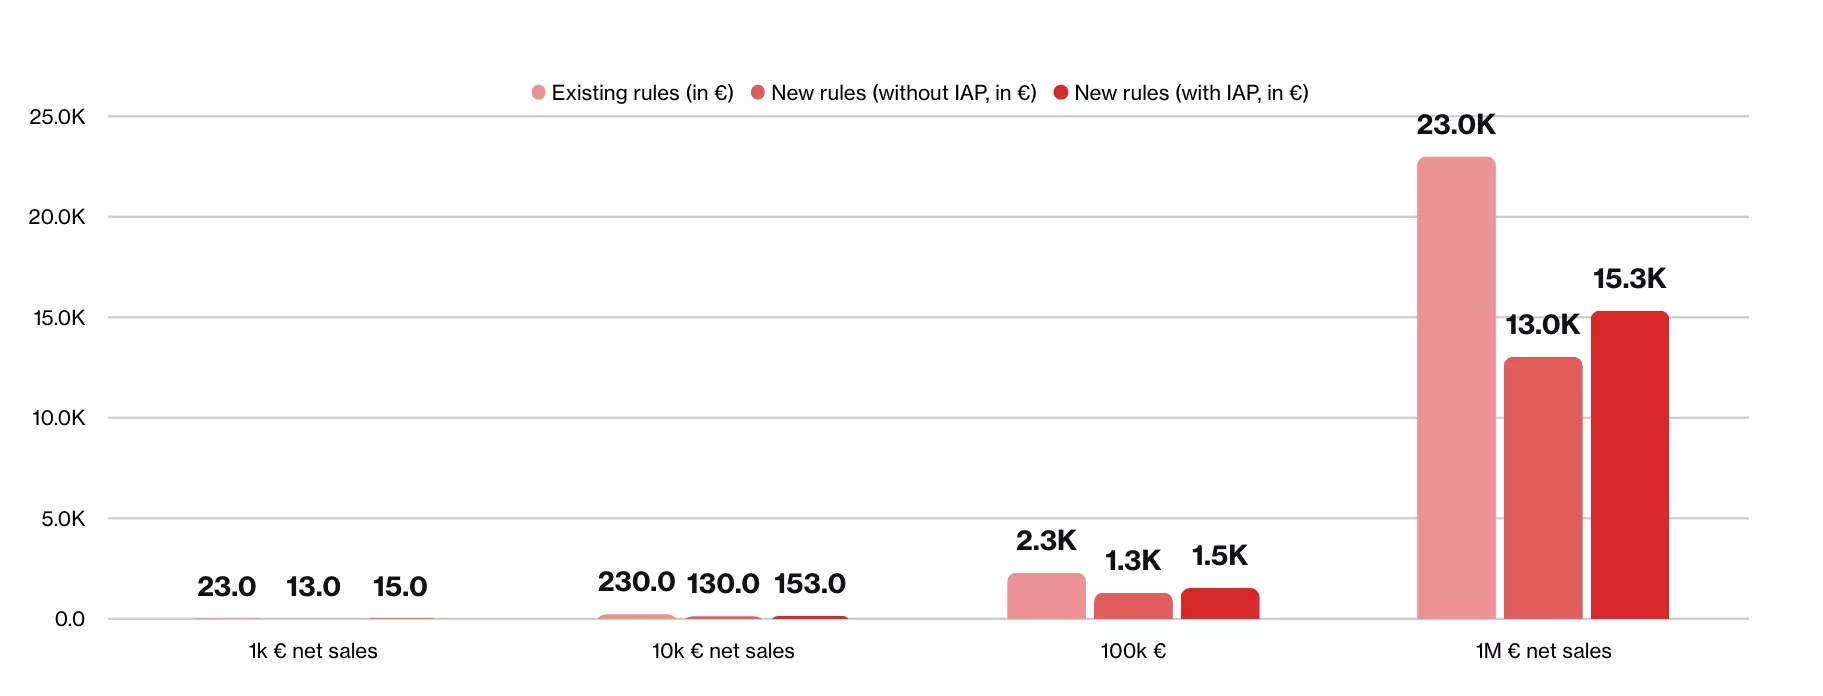
Task: Toggle "New rules (without IAP, in €)" legend label
Action: pyautogui.click(x=903, y=93)
